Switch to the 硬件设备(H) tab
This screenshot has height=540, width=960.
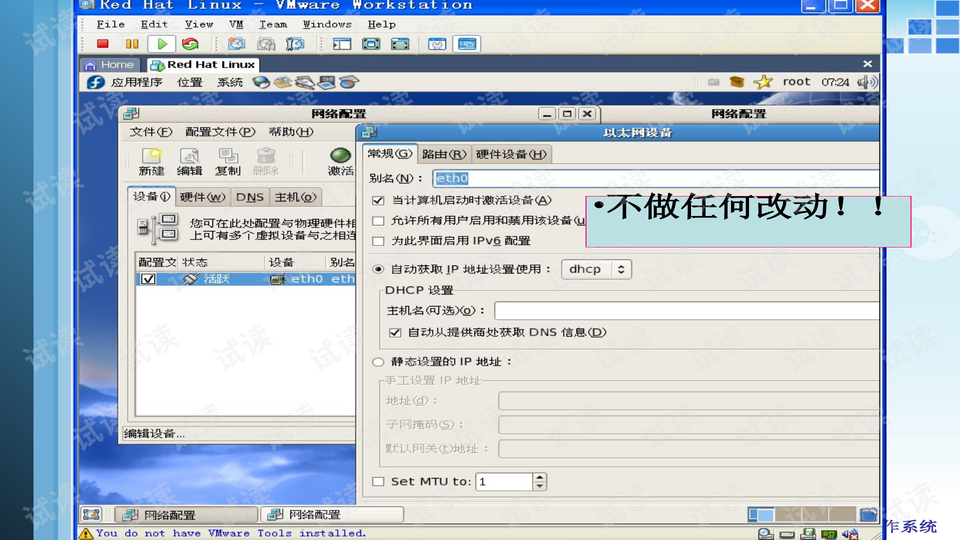tap(511, 154)
